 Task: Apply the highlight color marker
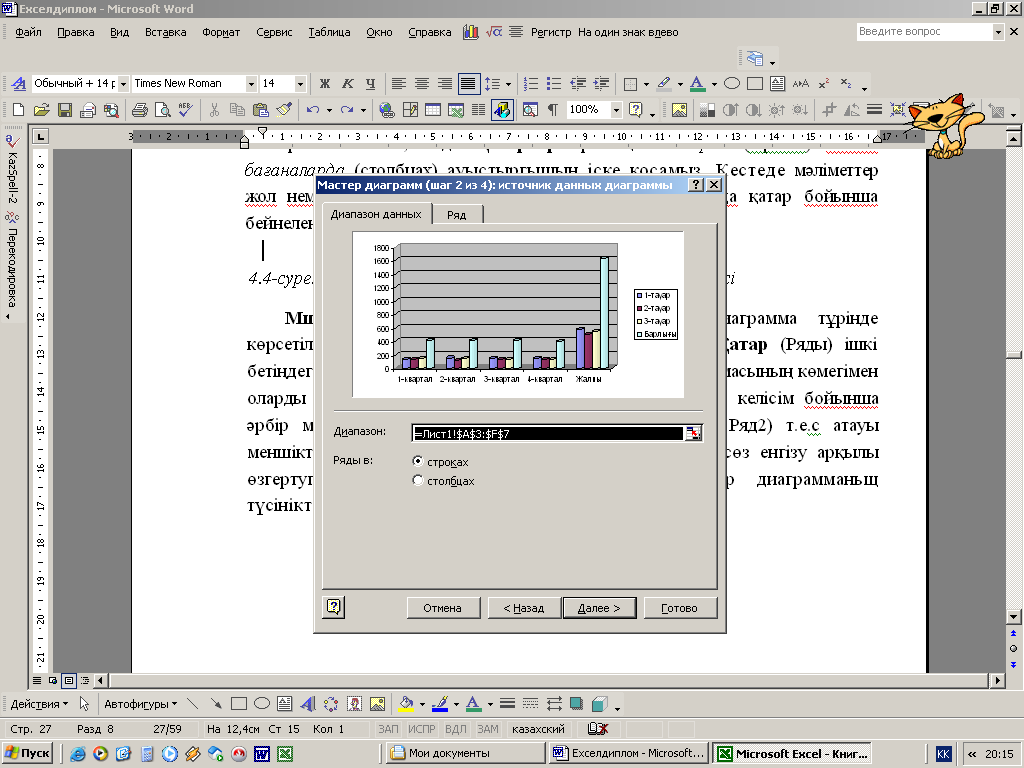point(664,84)
